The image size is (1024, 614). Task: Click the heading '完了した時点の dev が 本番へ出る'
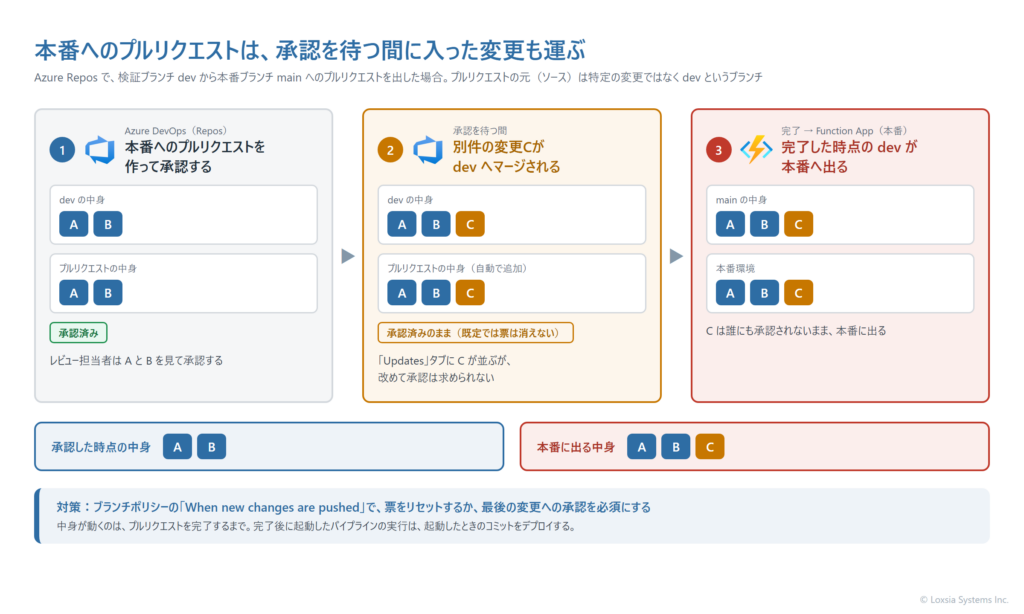coord(849,157)
